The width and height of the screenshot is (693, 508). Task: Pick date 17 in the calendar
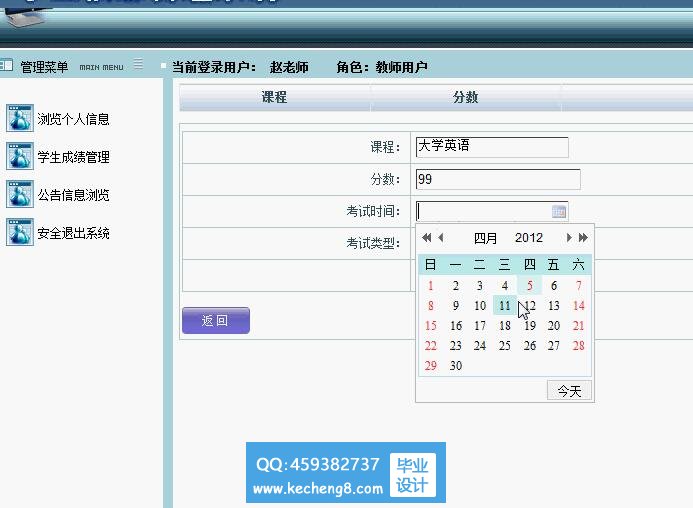480,326
